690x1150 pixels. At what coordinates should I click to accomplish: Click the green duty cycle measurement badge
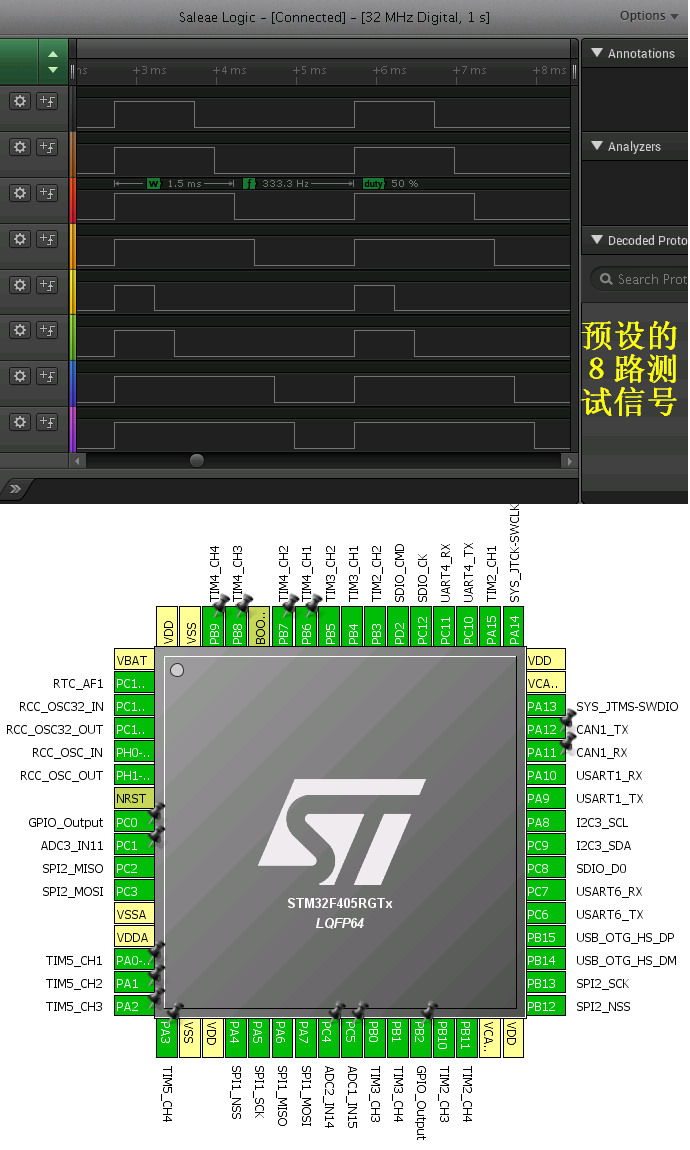tap(373, 183)
